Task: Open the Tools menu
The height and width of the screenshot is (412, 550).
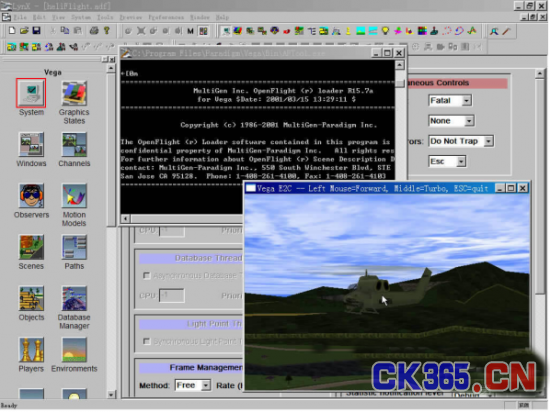Action: pos(105,17)
